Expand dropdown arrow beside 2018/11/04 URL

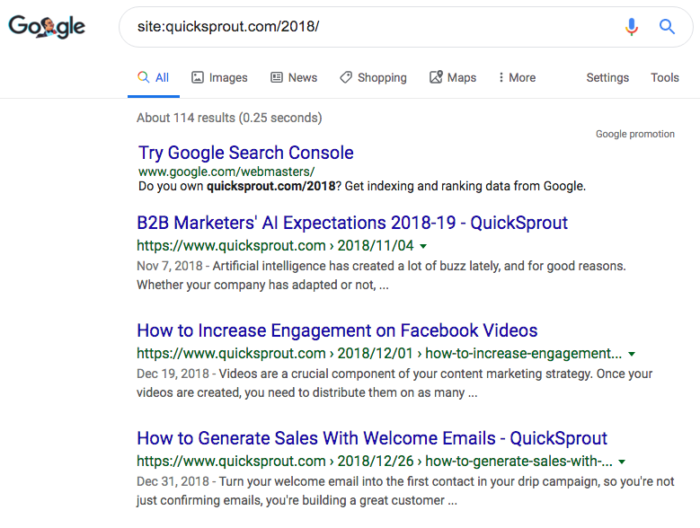pos(423,246)
